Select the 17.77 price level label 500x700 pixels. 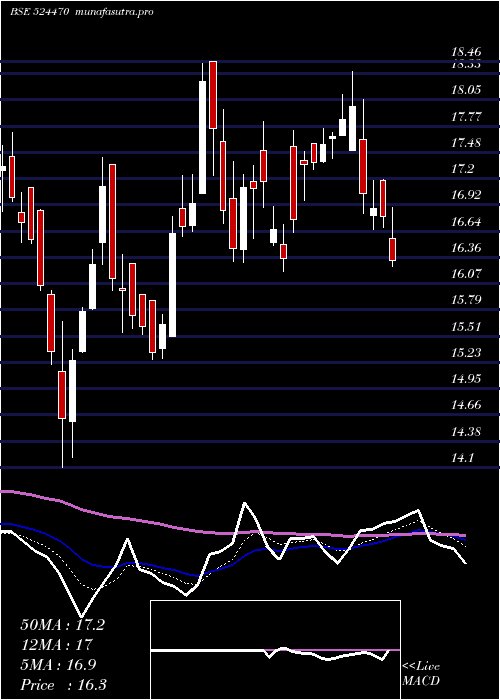(x=467, y=117)
